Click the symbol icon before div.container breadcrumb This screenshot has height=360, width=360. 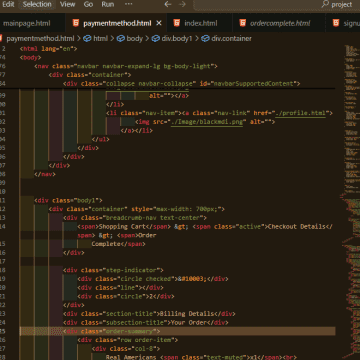click(x=205, y=38)
